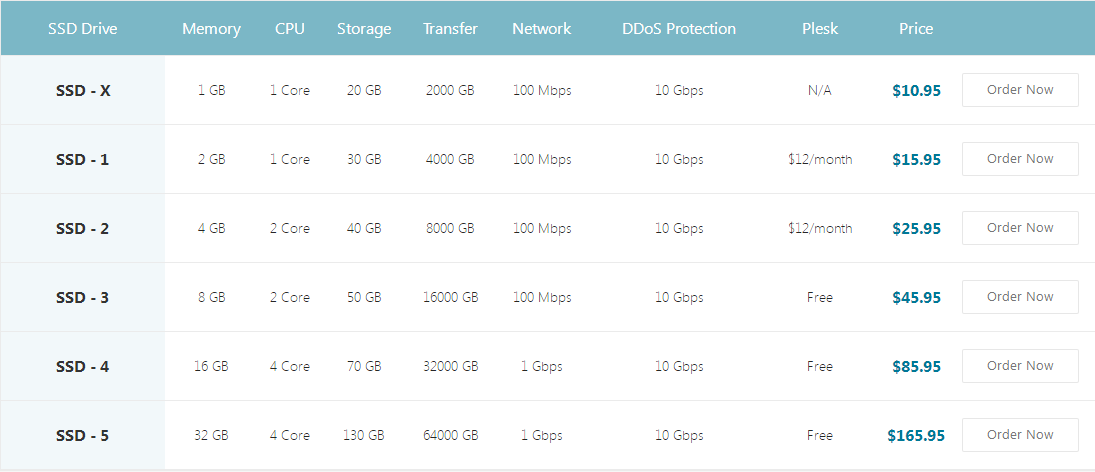Click the $85.95 price for SSD - 4

coord(916,367)
